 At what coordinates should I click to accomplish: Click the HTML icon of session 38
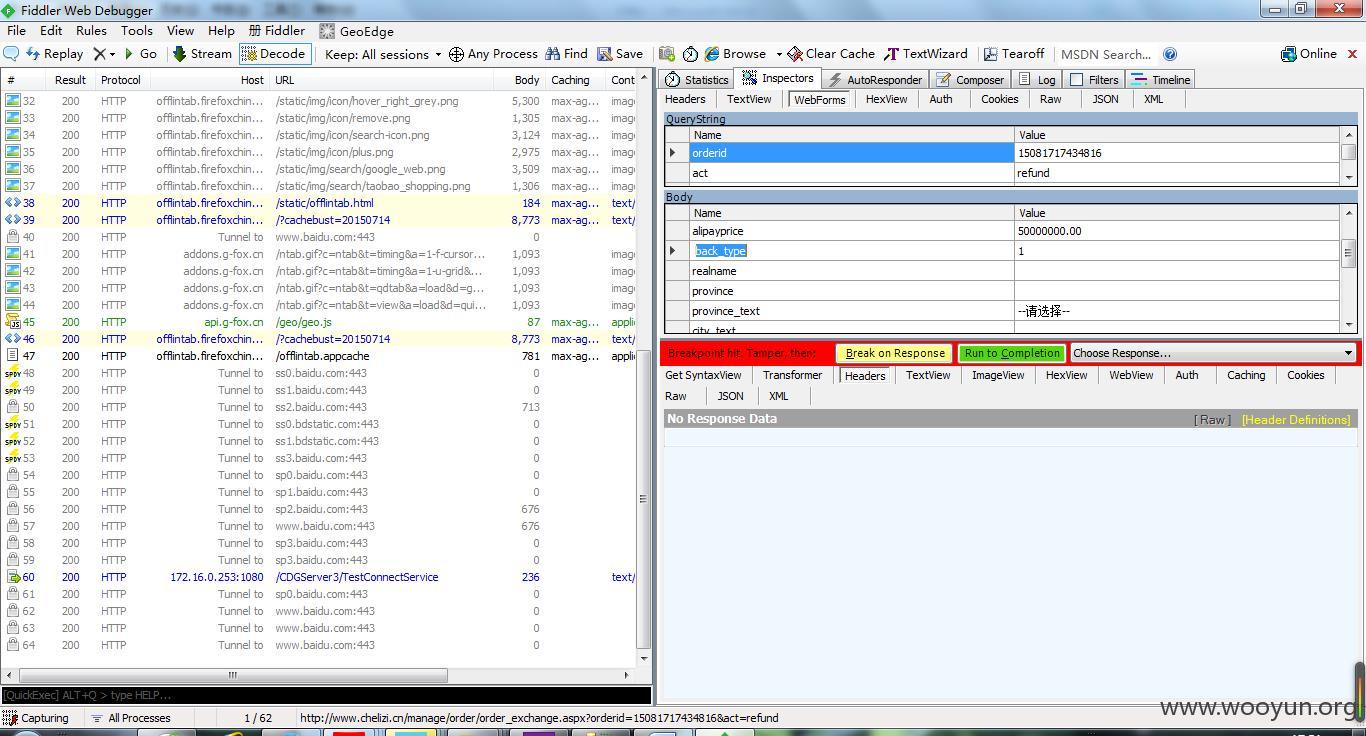(13, 203)
